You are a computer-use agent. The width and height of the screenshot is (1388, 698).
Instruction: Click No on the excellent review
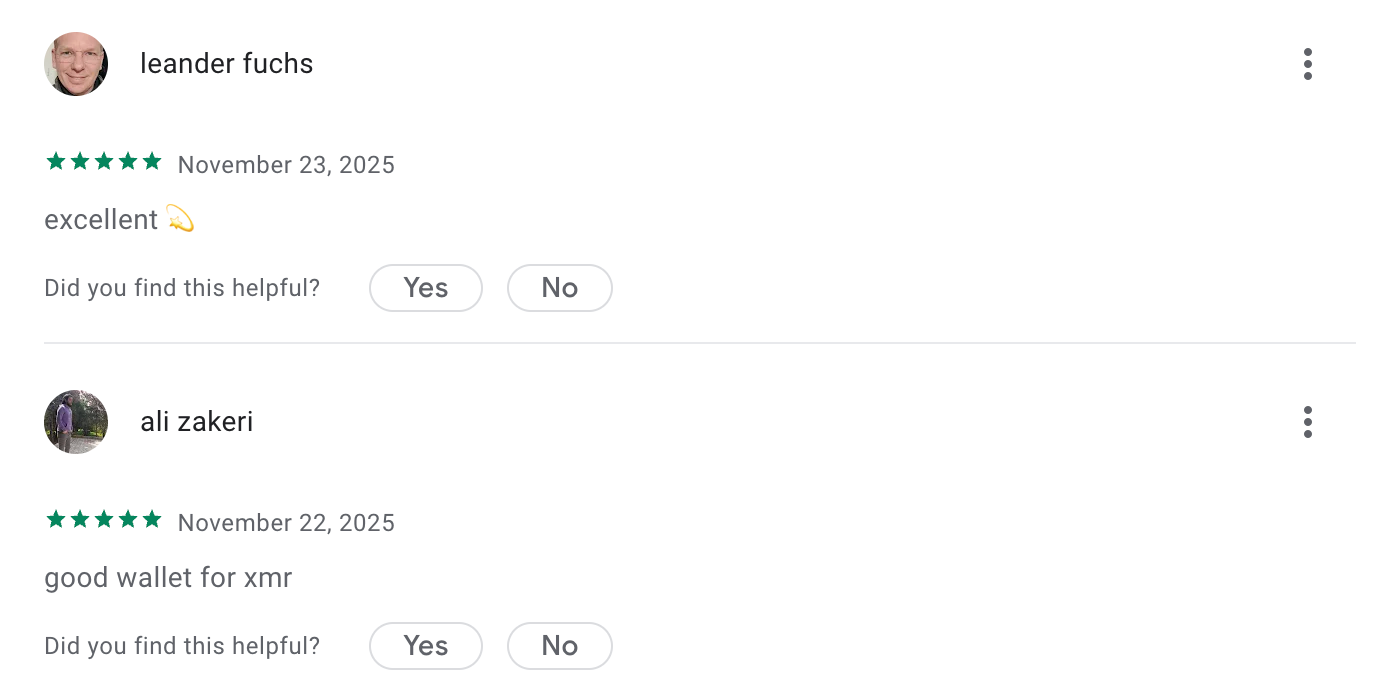click(x=559, y=287)
